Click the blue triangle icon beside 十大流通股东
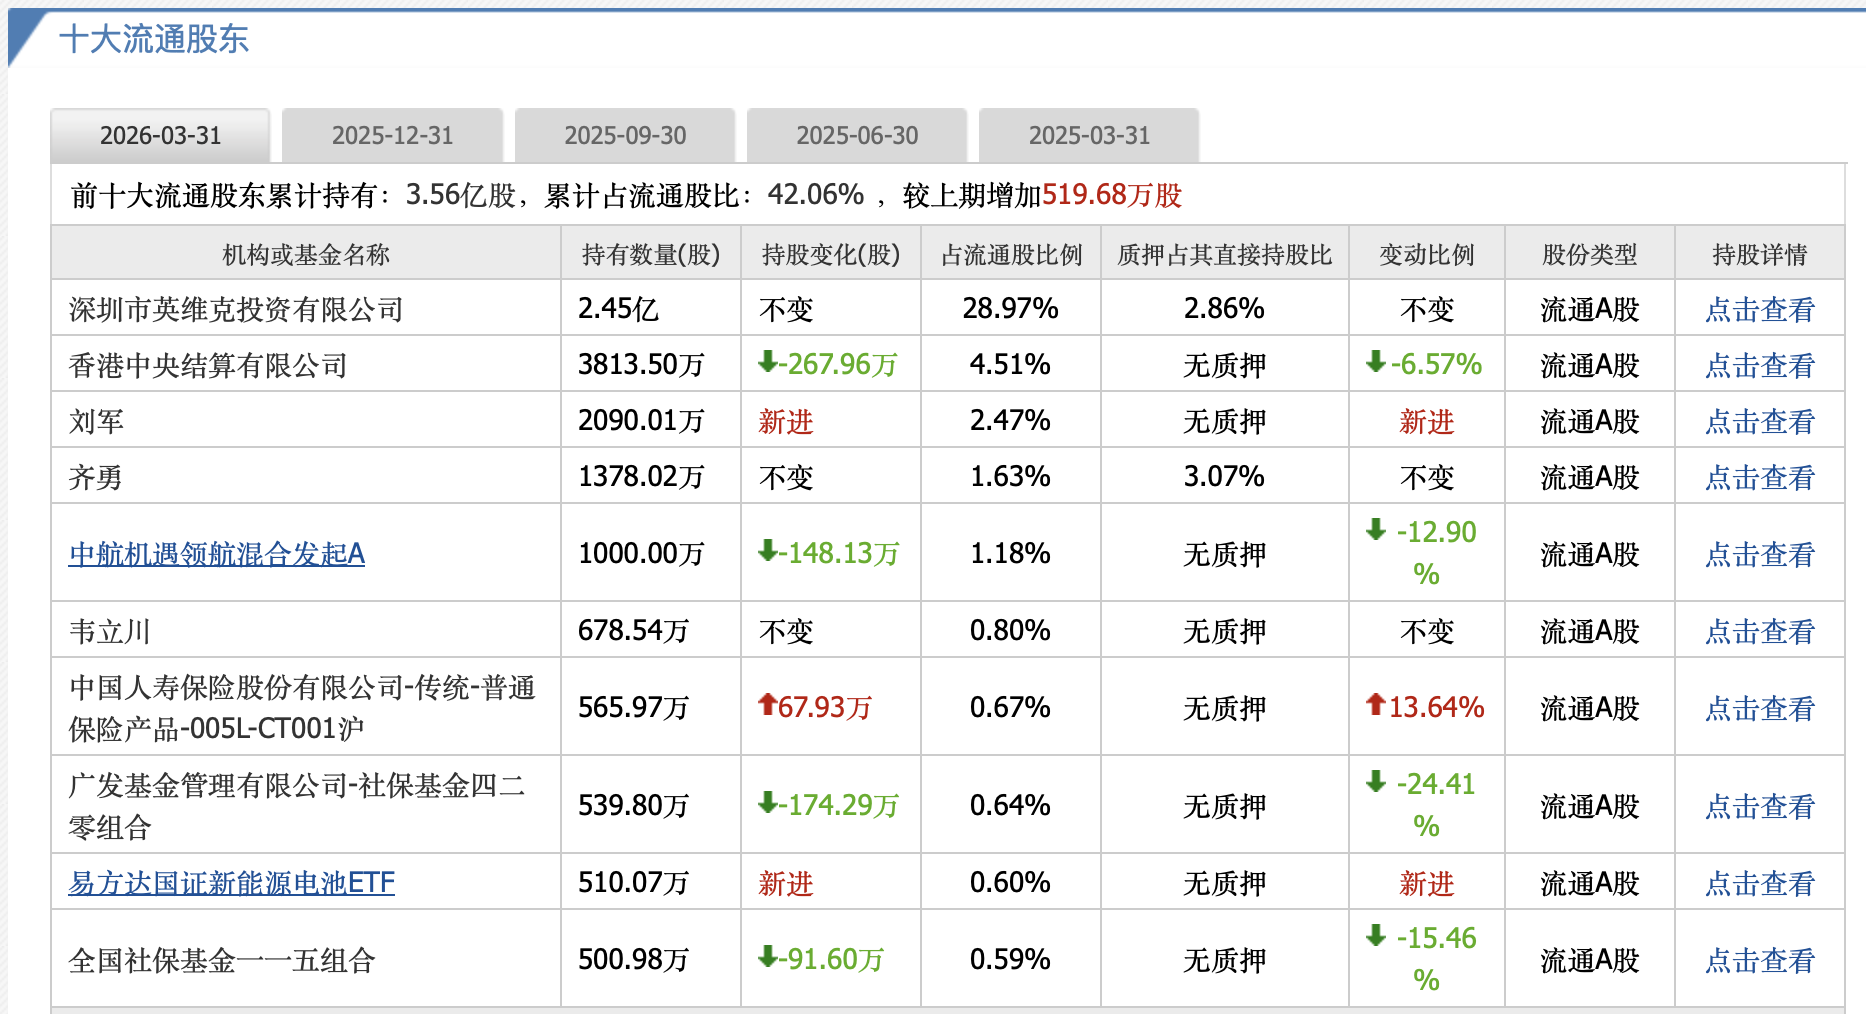1866x1014 pixels. tap(25, 36)
